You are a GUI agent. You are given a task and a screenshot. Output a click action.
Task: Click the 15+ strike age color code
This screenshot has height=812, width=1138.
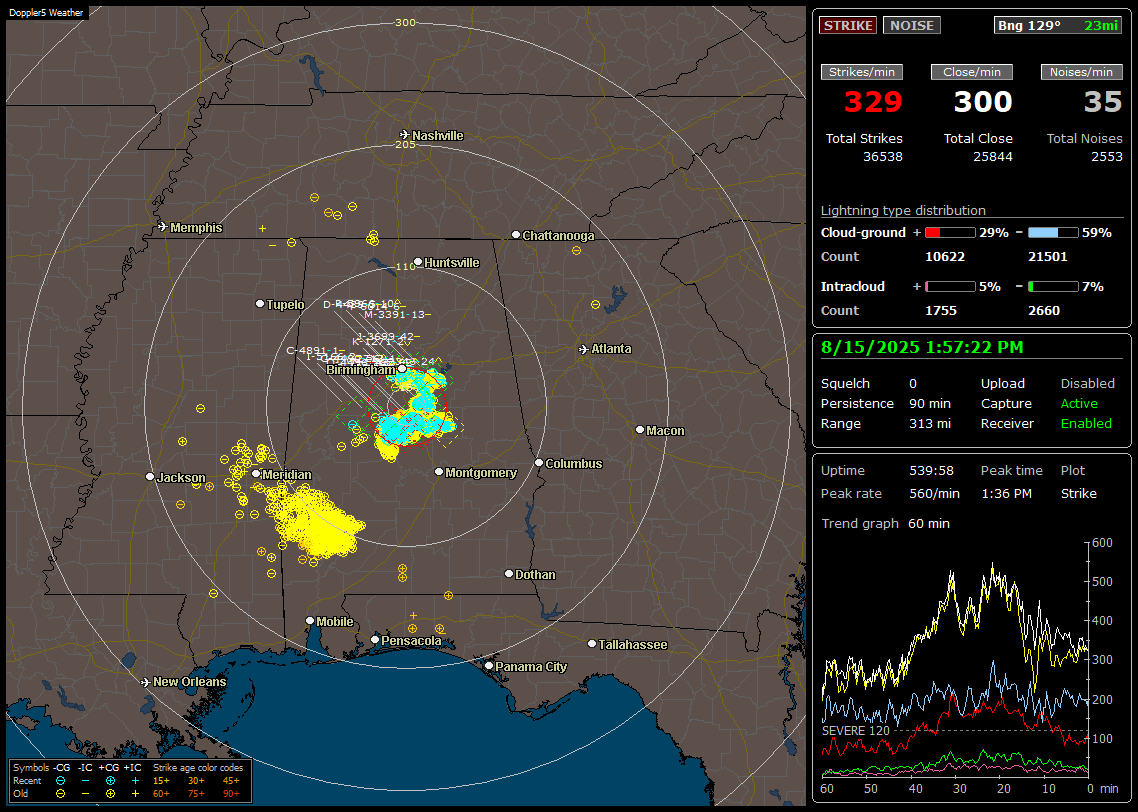[x=161, y=781]
